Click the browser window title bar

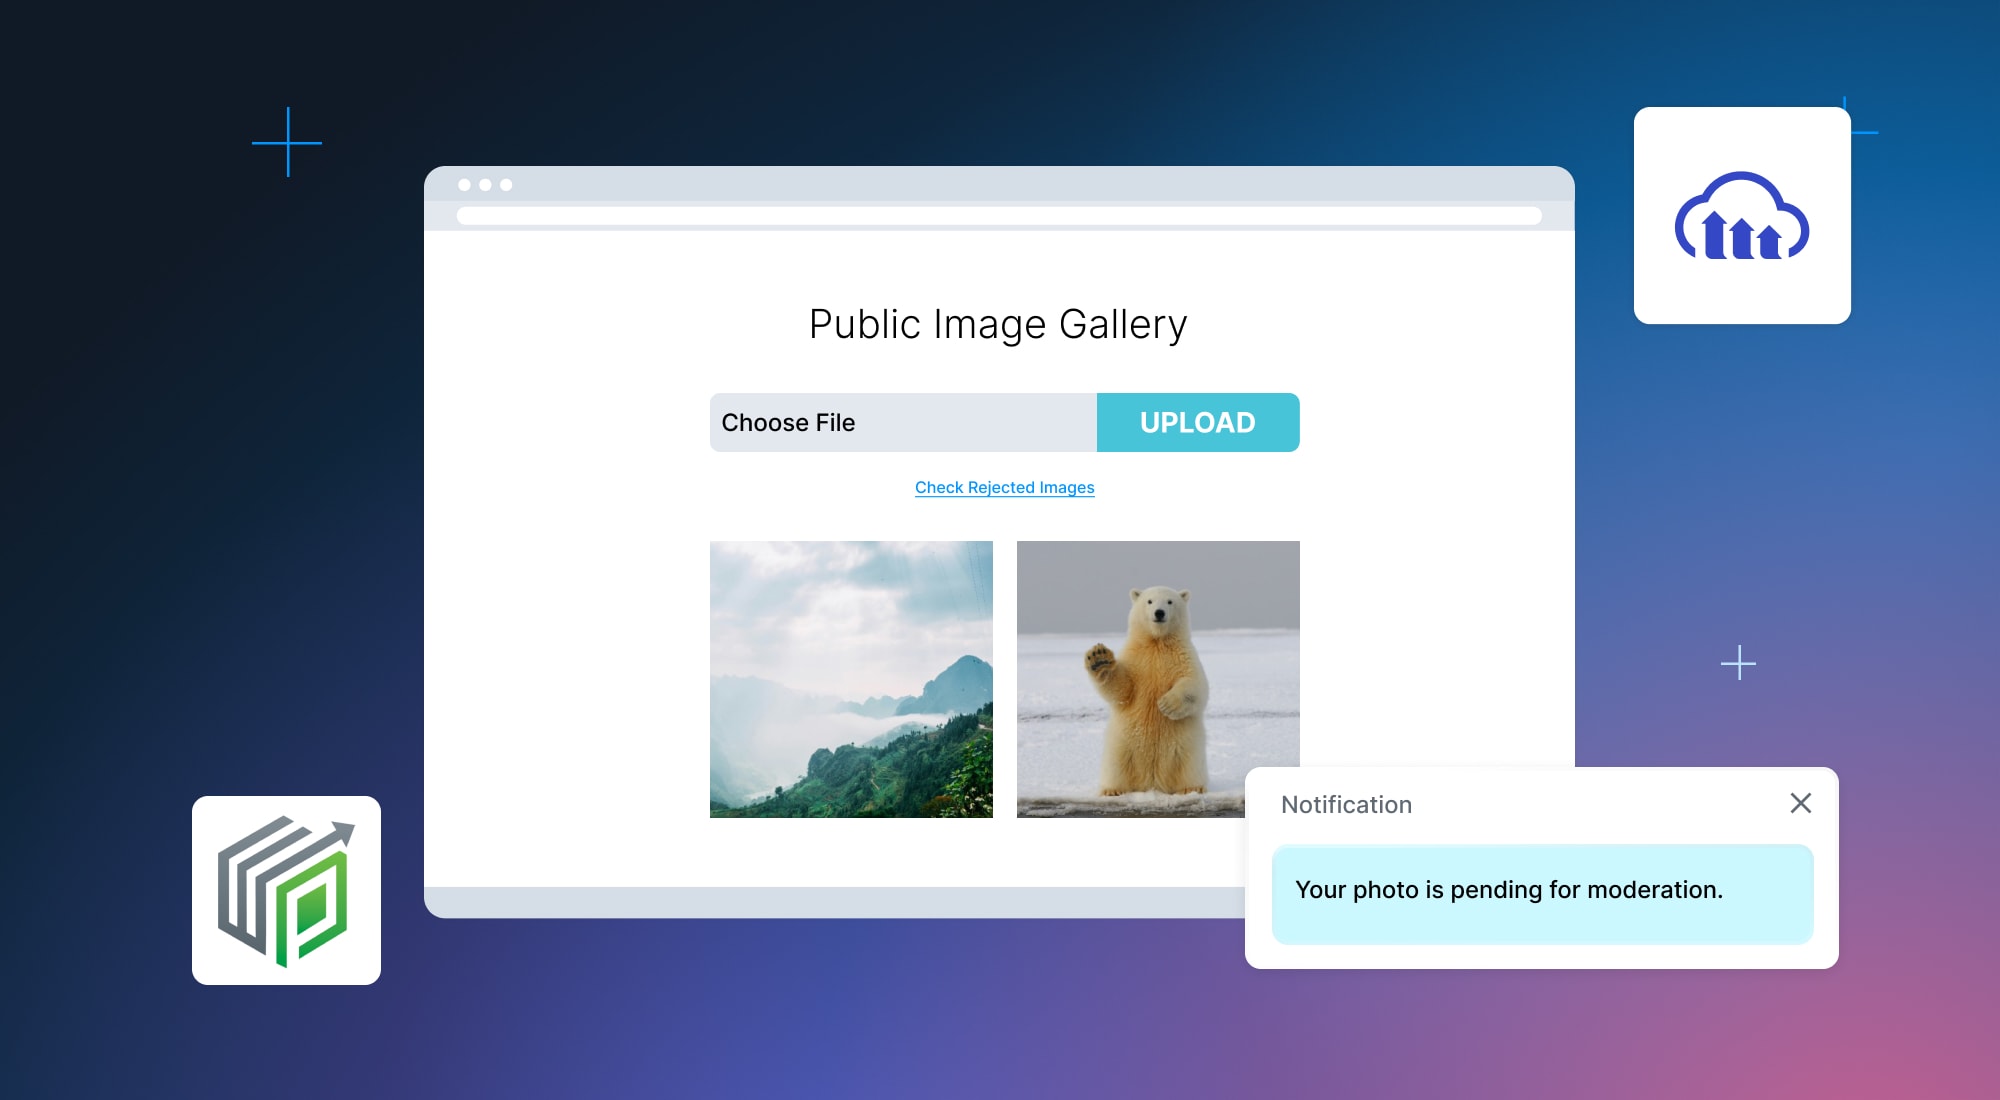pyautogui.click(x=1000, y=185)
